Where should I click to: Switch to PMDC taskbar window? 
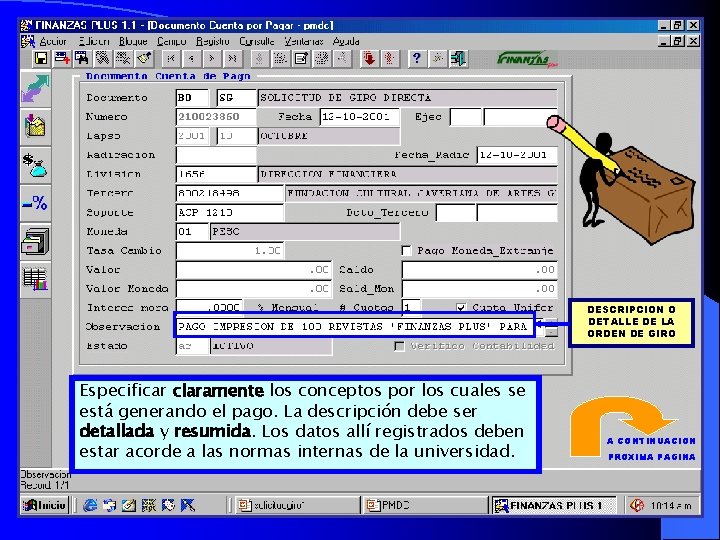tap(424, 506)
